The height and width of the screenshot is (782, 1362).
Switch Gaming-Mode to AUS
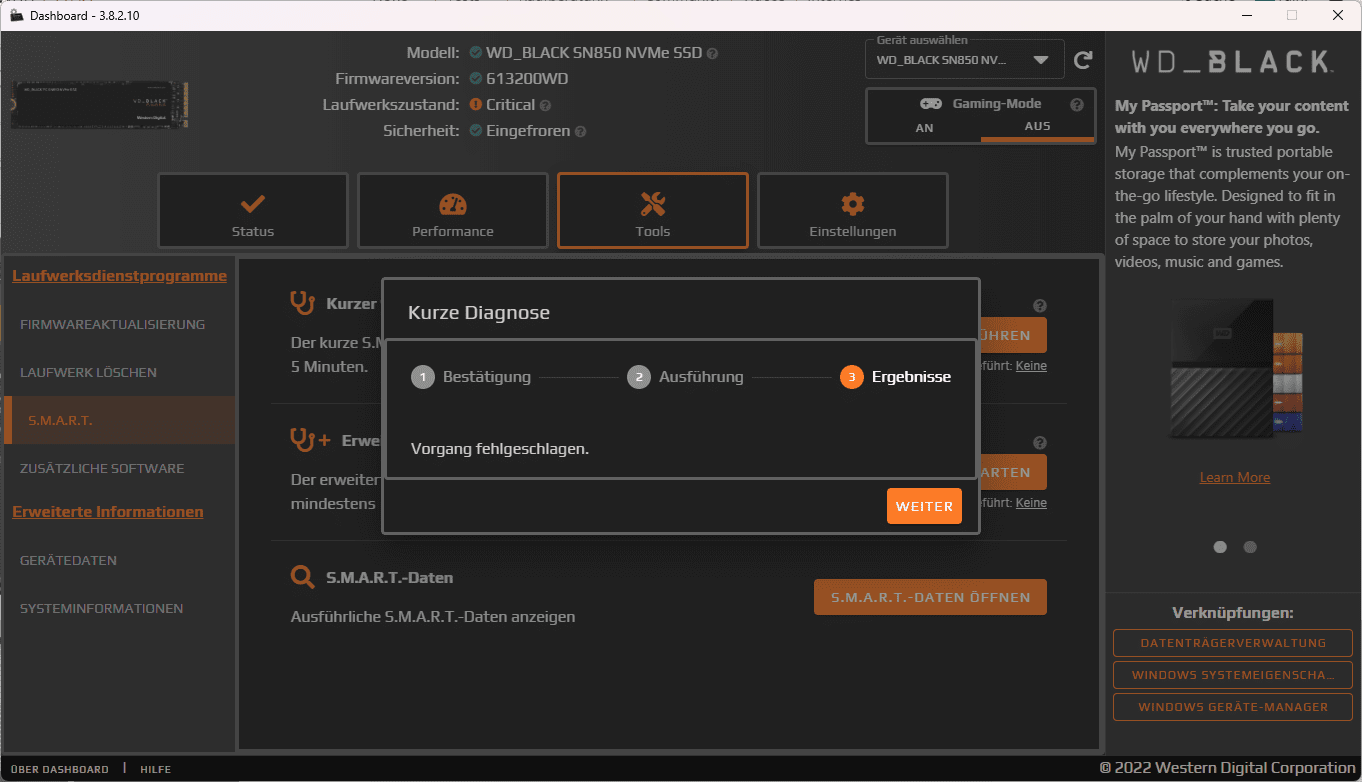1037,127
